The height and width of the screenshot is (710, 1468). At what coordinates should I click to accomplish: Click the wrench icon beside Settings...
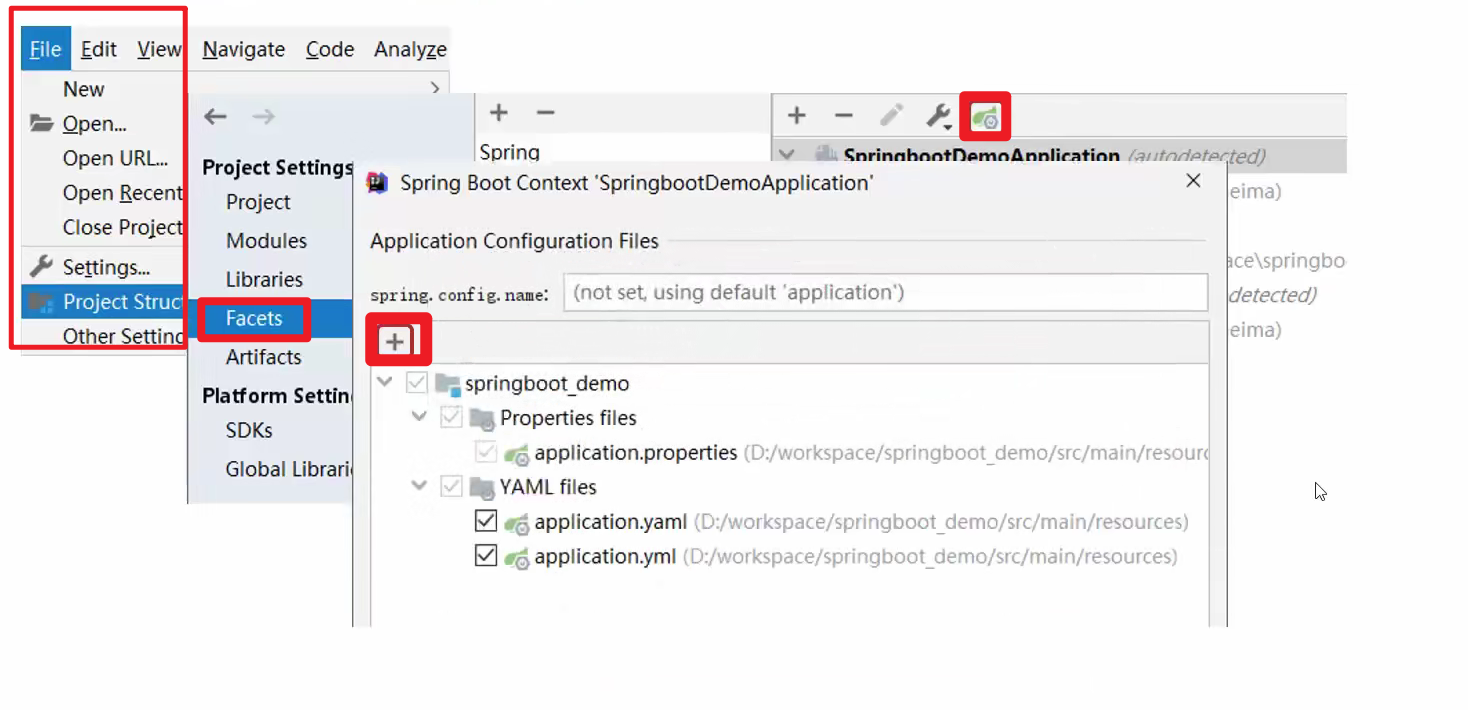click(41, 267)
